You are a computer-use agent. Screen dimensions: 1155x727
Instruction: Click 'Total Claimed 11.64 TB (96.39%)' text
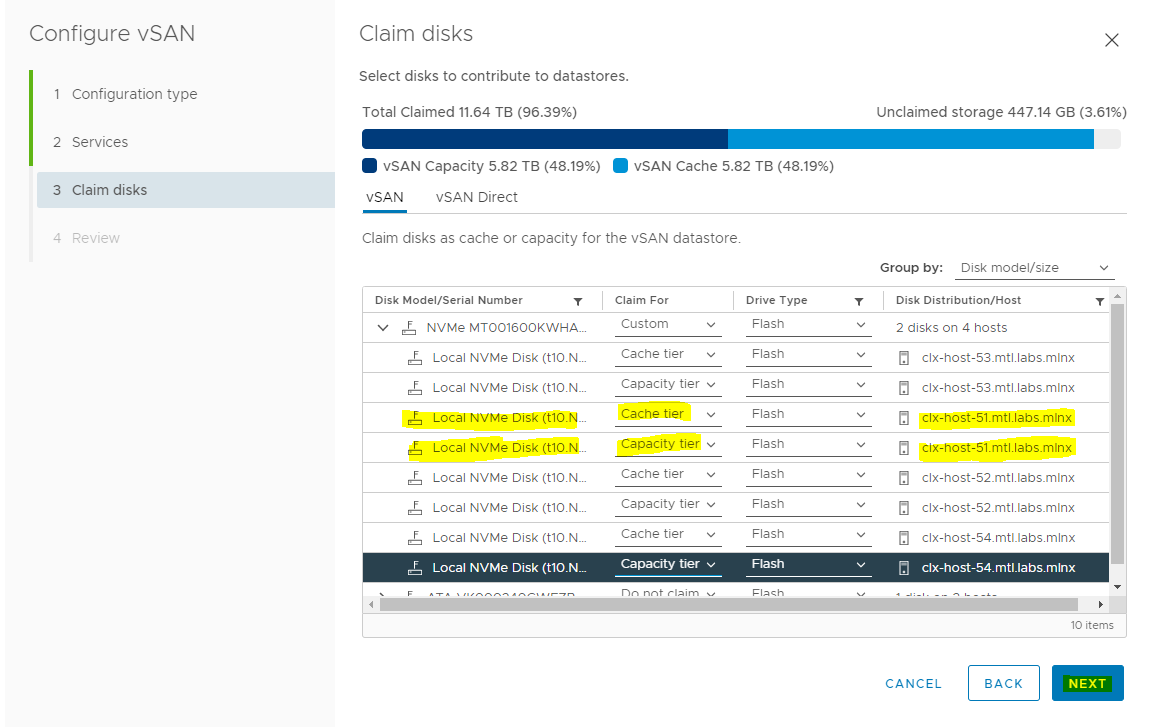click(x=469, y=112)
